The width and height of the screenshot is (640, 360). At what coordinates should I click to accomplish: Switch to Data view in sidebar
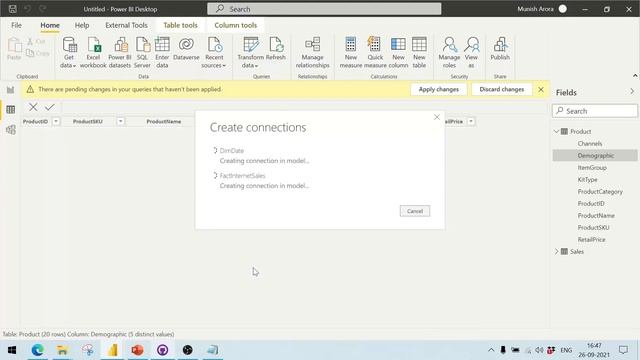click(x=11, y=109)
